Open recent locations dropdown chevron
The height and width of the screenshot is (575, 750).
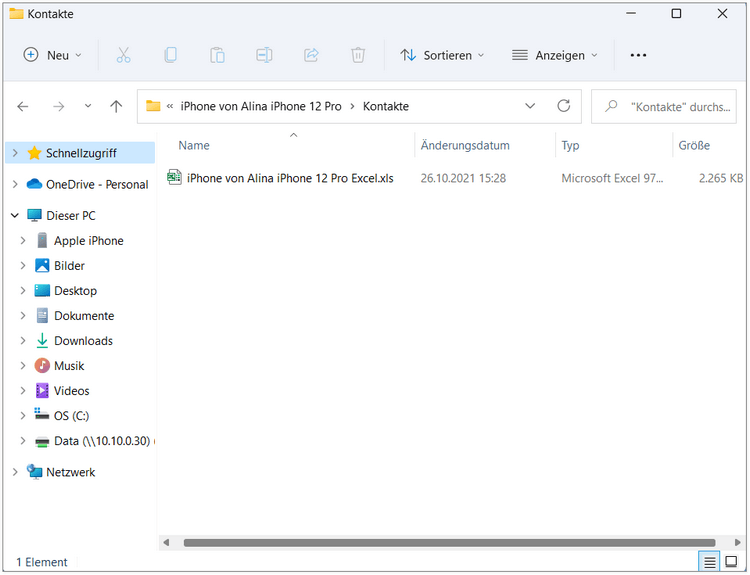click(x=88, y=106)
